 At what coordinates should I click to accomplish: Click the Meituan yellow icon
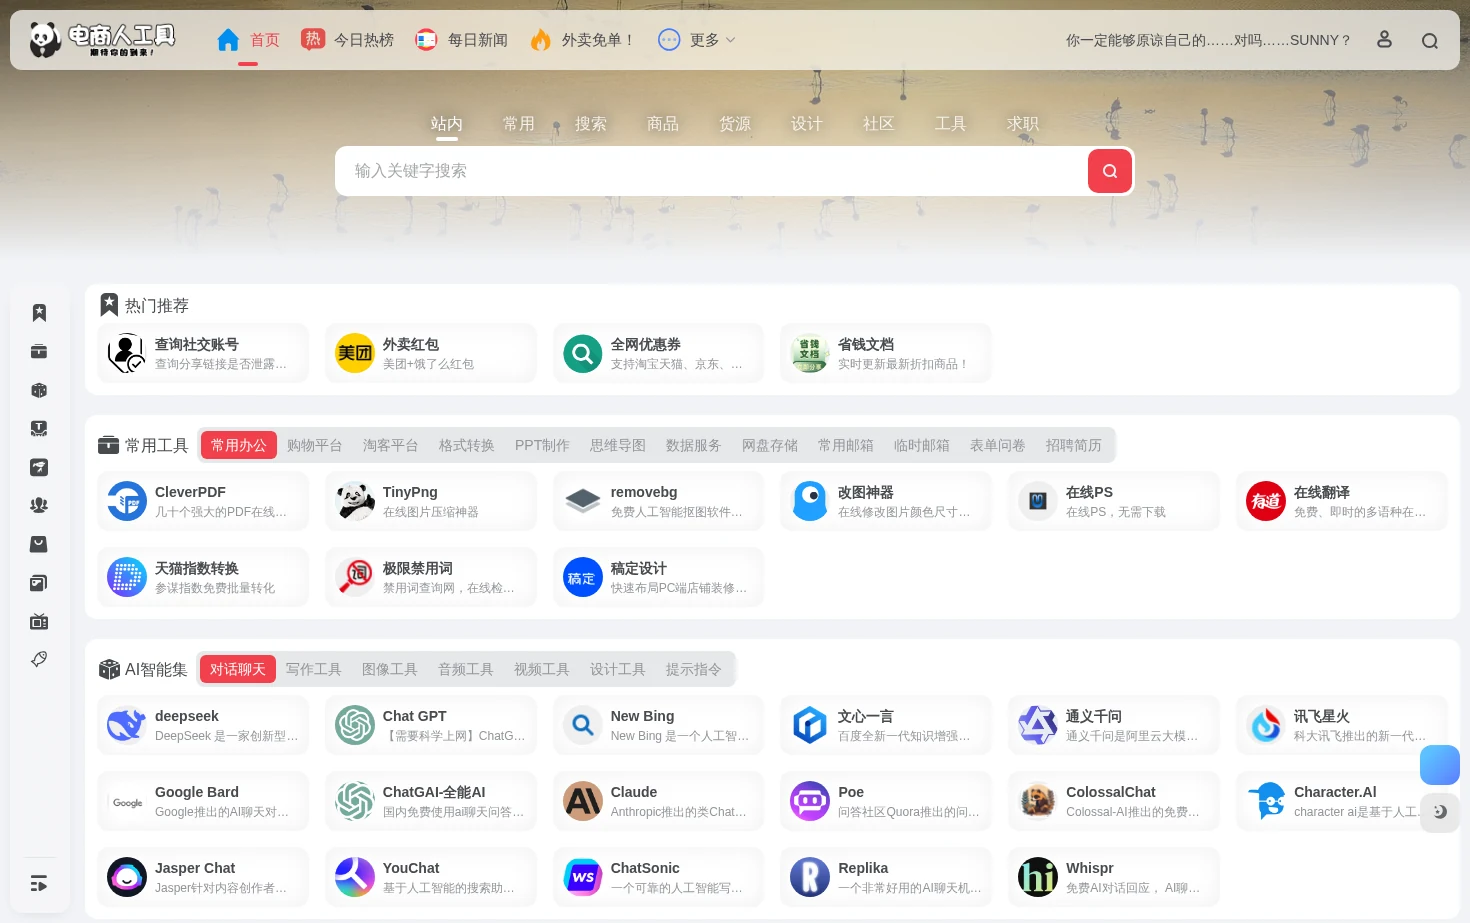pyautogui.click(x=355, y=353)
